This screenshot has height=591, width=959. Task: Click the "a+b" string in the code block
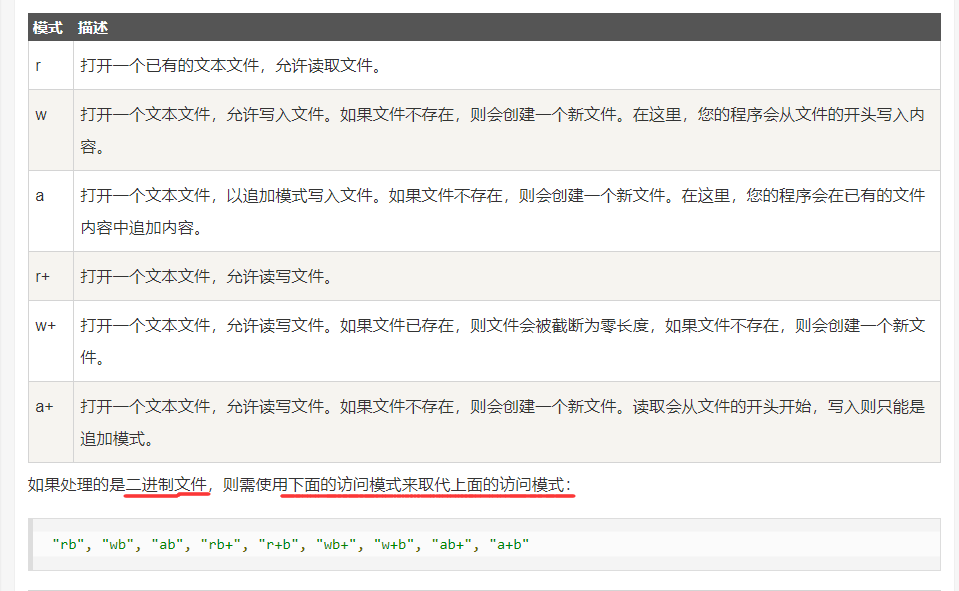pyautogui.click(x=510, y=544)
